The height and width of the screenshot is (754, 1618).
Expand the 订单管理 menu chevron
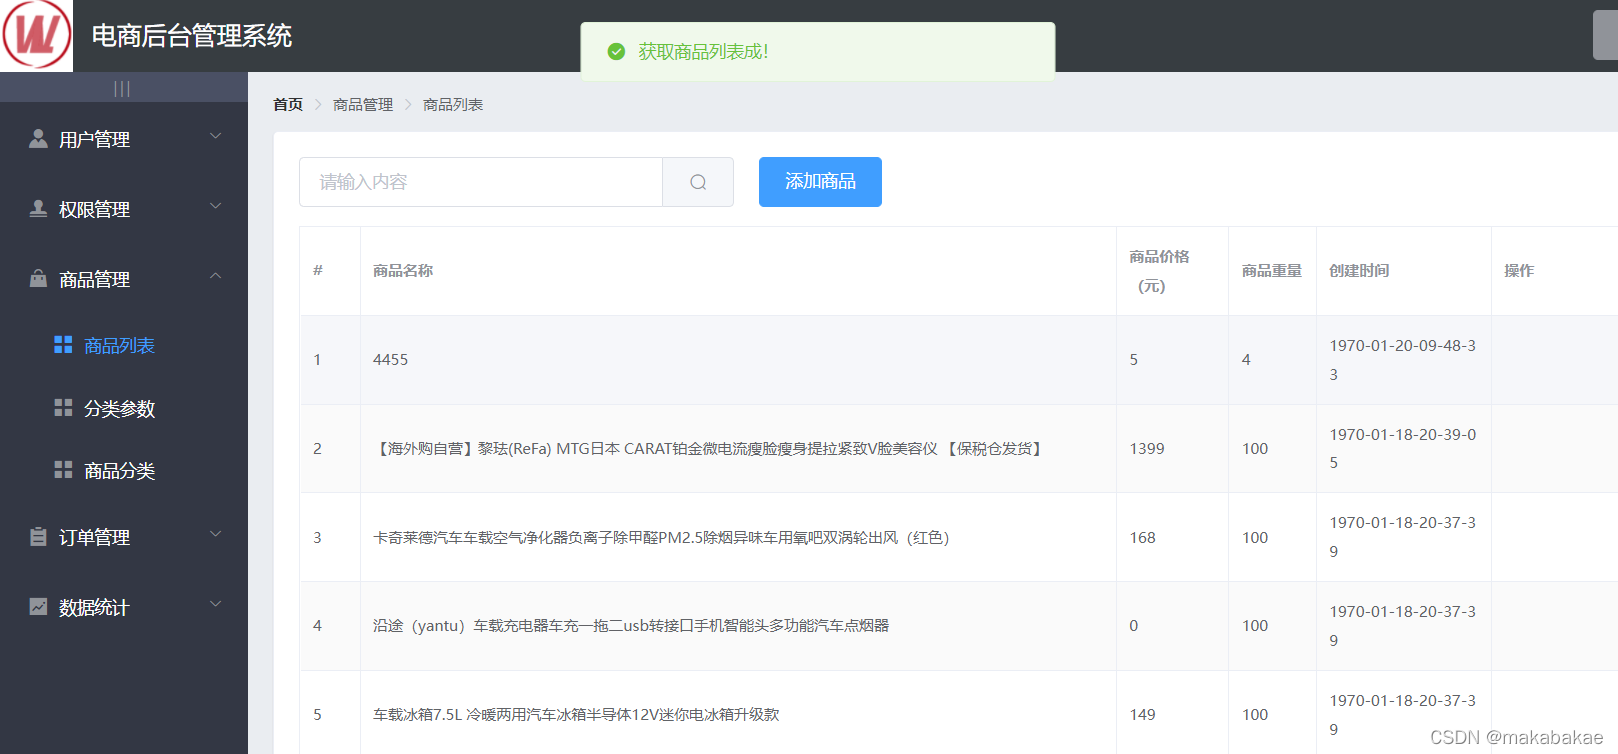pyautogui.click(x=215, y=535)
